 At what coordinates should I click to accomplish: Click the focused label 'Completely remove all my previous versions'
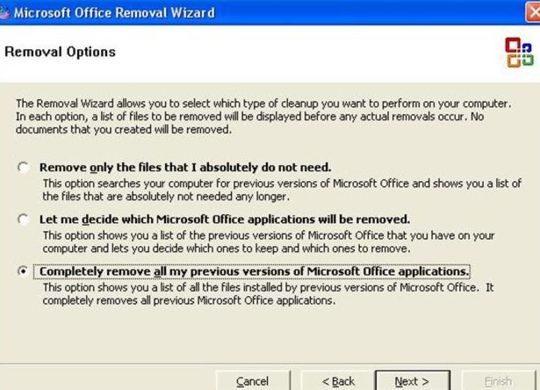pyautogui.click(x=252, y=271)
